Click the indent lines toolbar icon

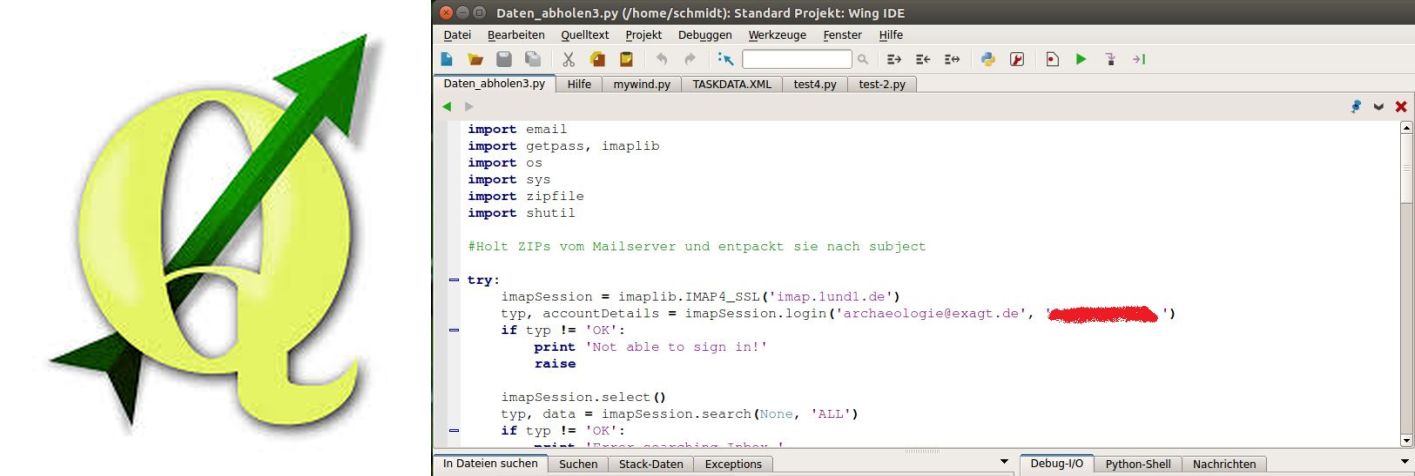893,60
